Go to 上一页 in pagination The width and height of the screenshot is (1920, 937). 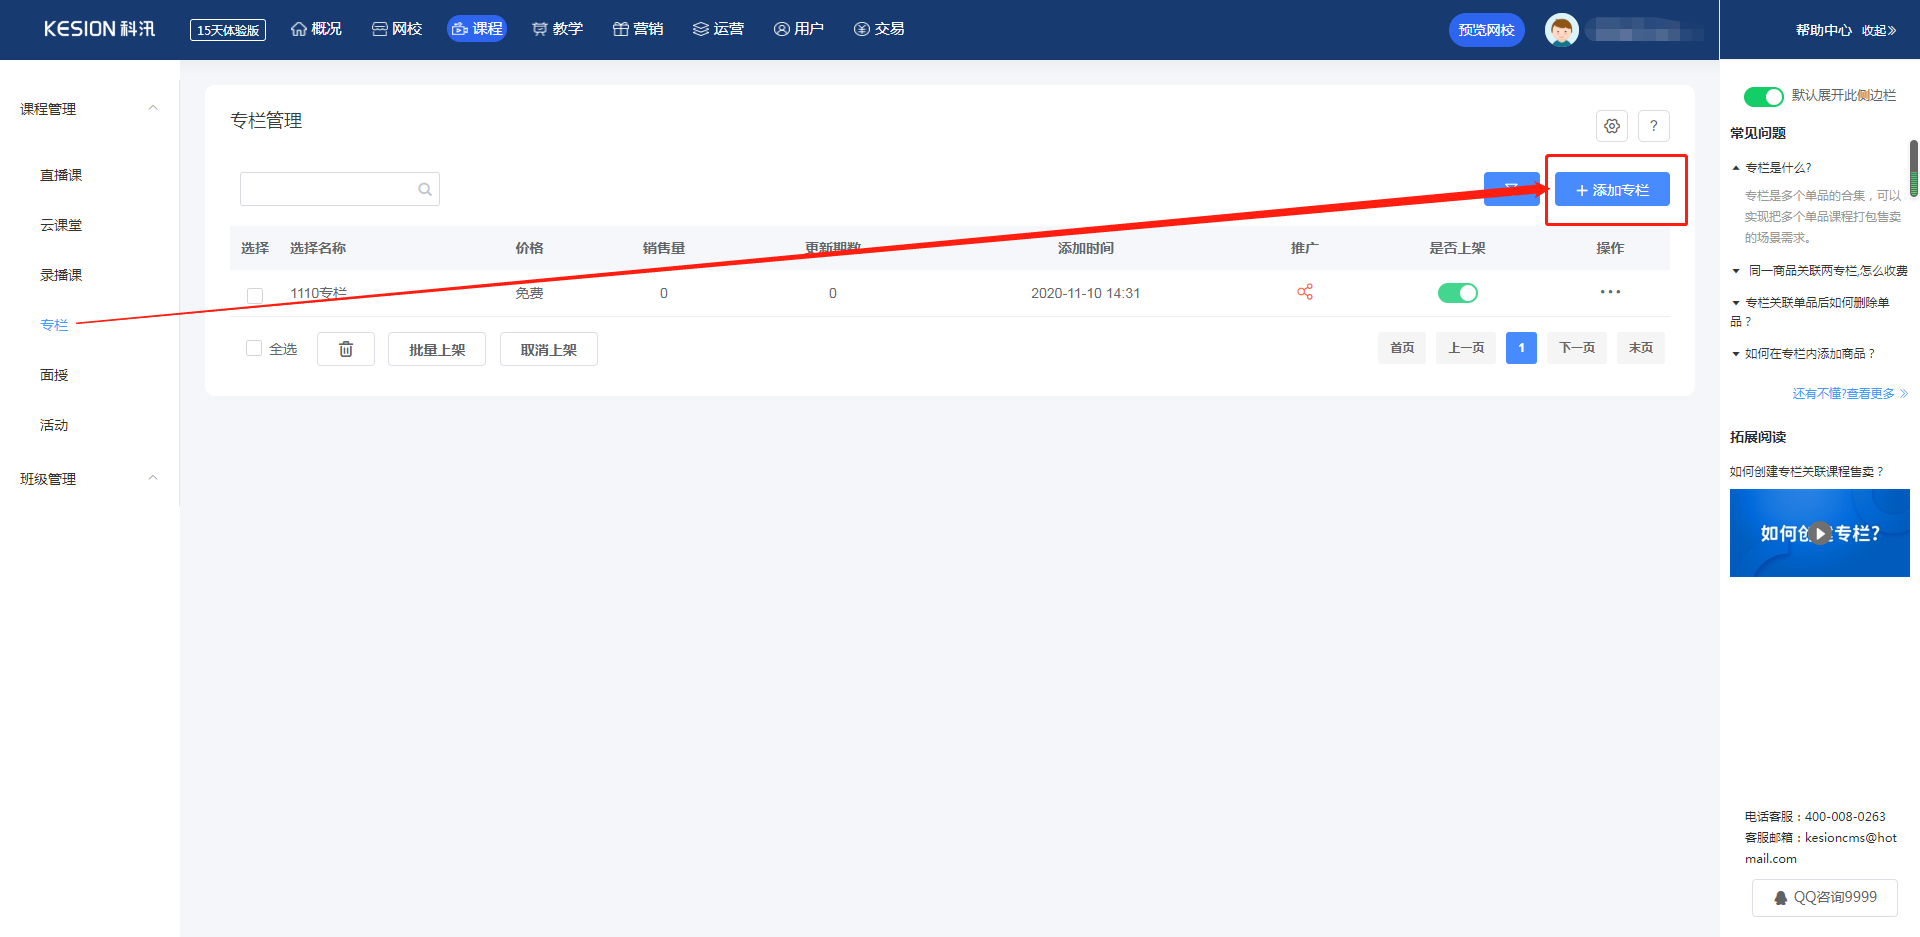tap(1466, 348)
